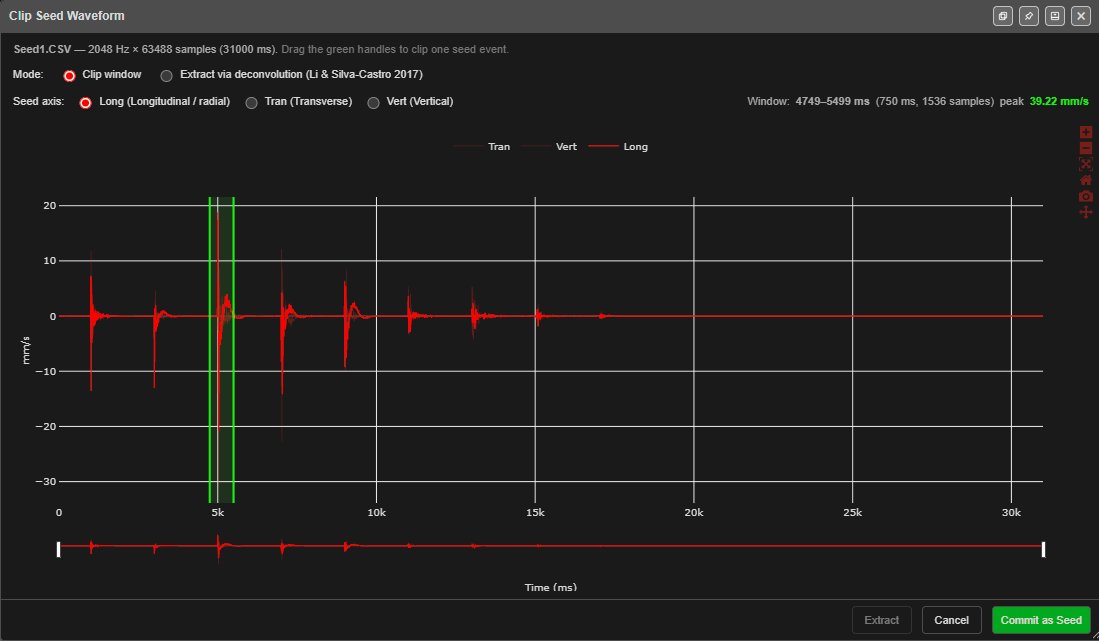This screenshot has height=641, width=1099.
Task: Click the Seed axis: label
Action: 39,102
